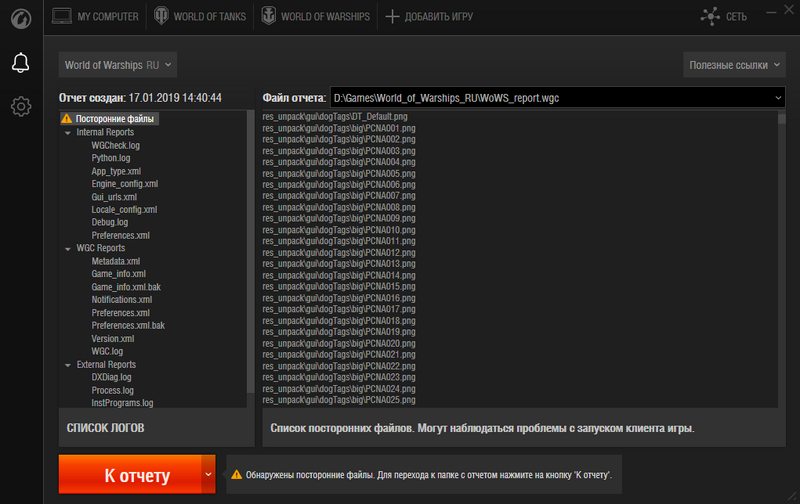Click the My Computer monitor icon
This screenshot has height=504, width=800.
tap(62, 17)
